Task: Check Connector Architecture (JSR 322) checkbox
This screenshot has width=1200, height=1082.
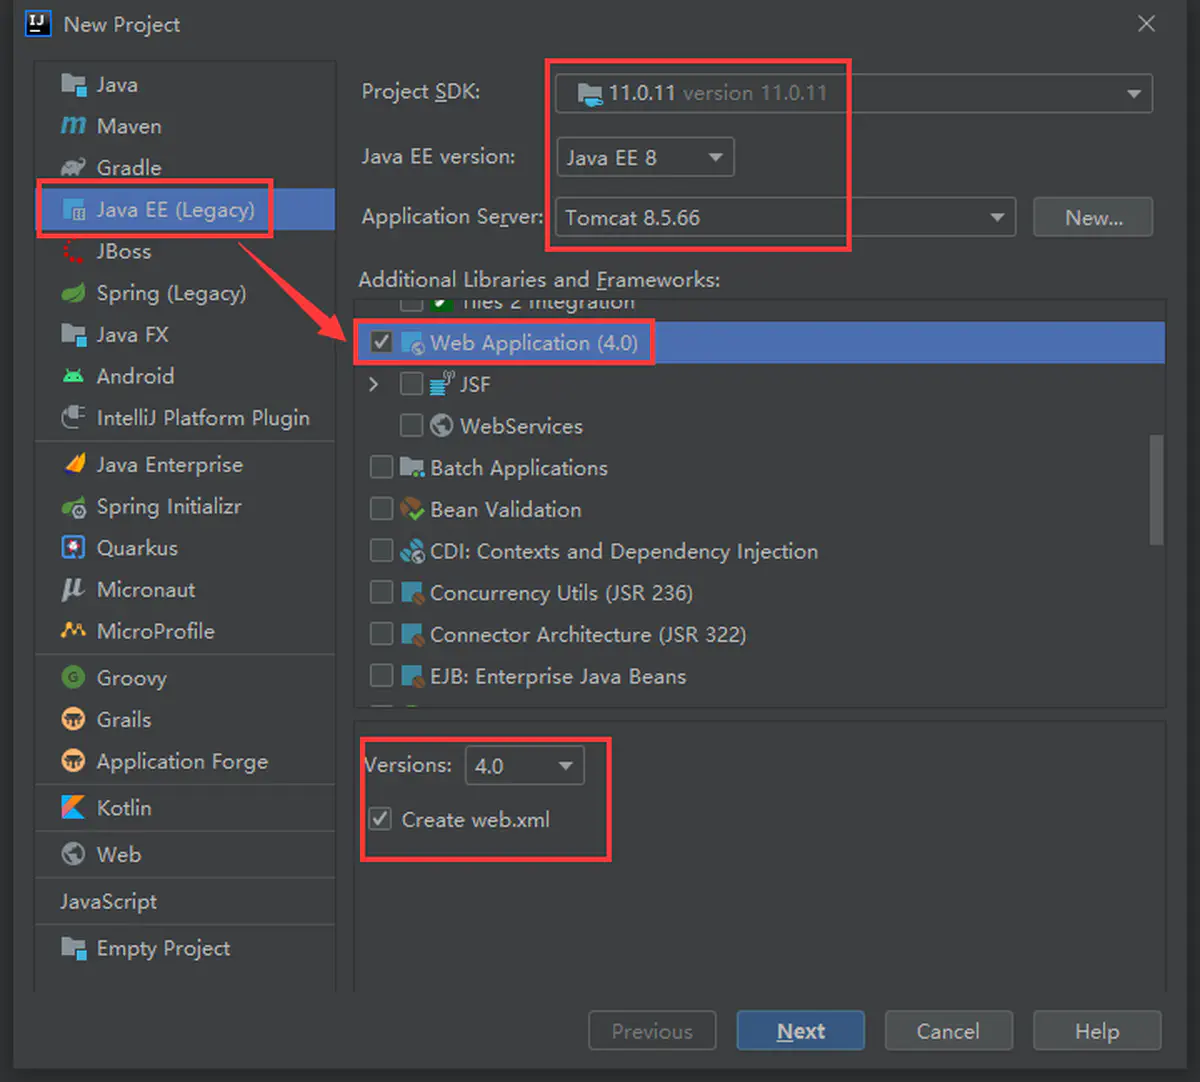Action: click(x=381, y=634)
